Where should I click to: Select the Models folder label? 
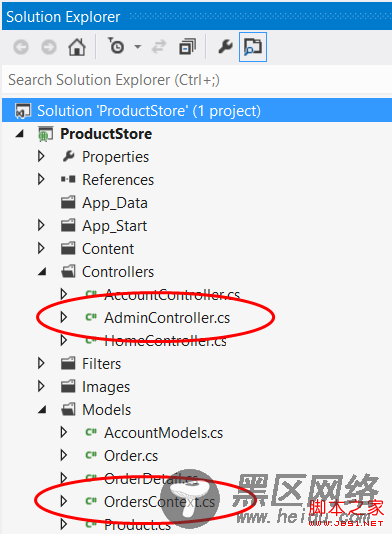coord(107,410)
